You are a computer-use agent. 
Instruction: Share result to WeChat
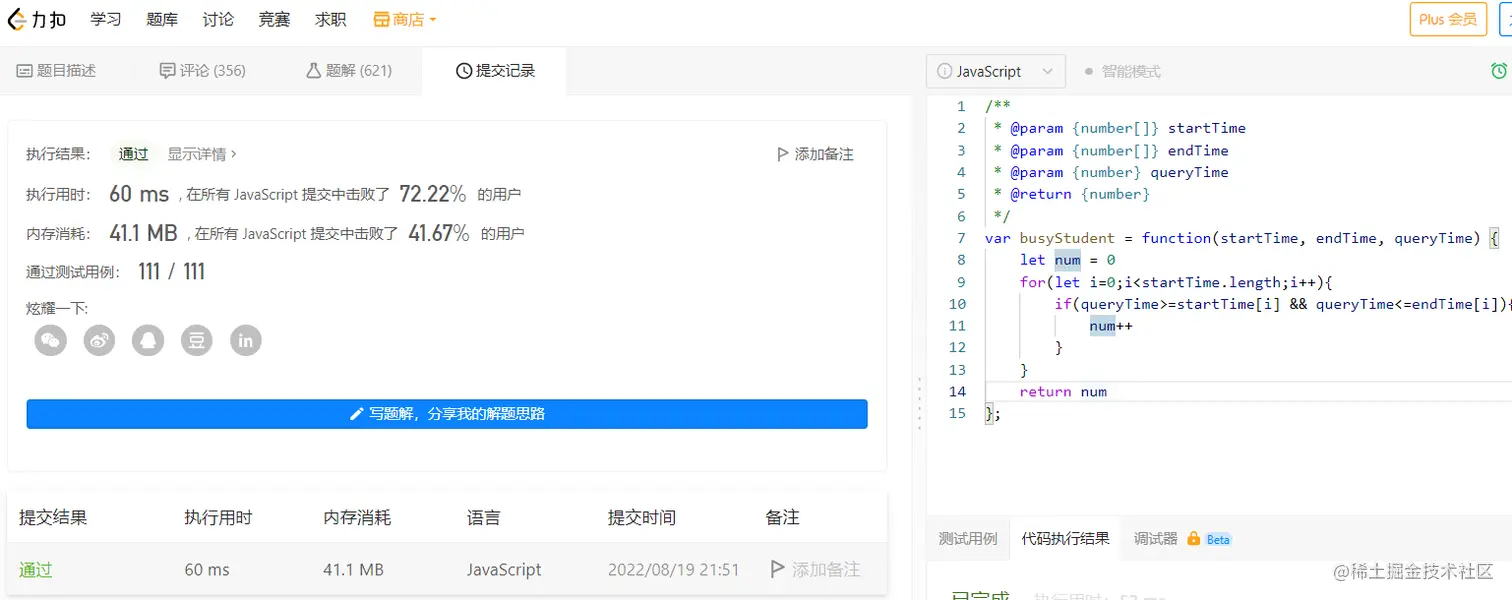tap(51, 340)
